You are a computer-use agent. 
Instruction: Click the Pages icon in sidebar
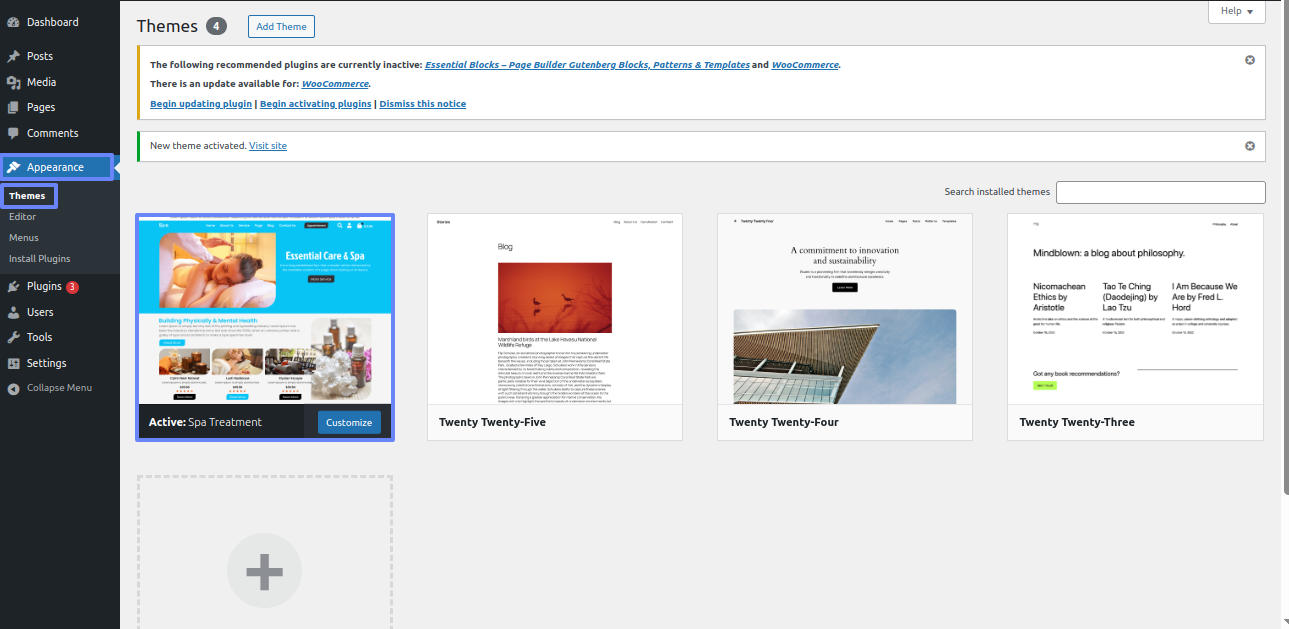(x=13, y=107)
